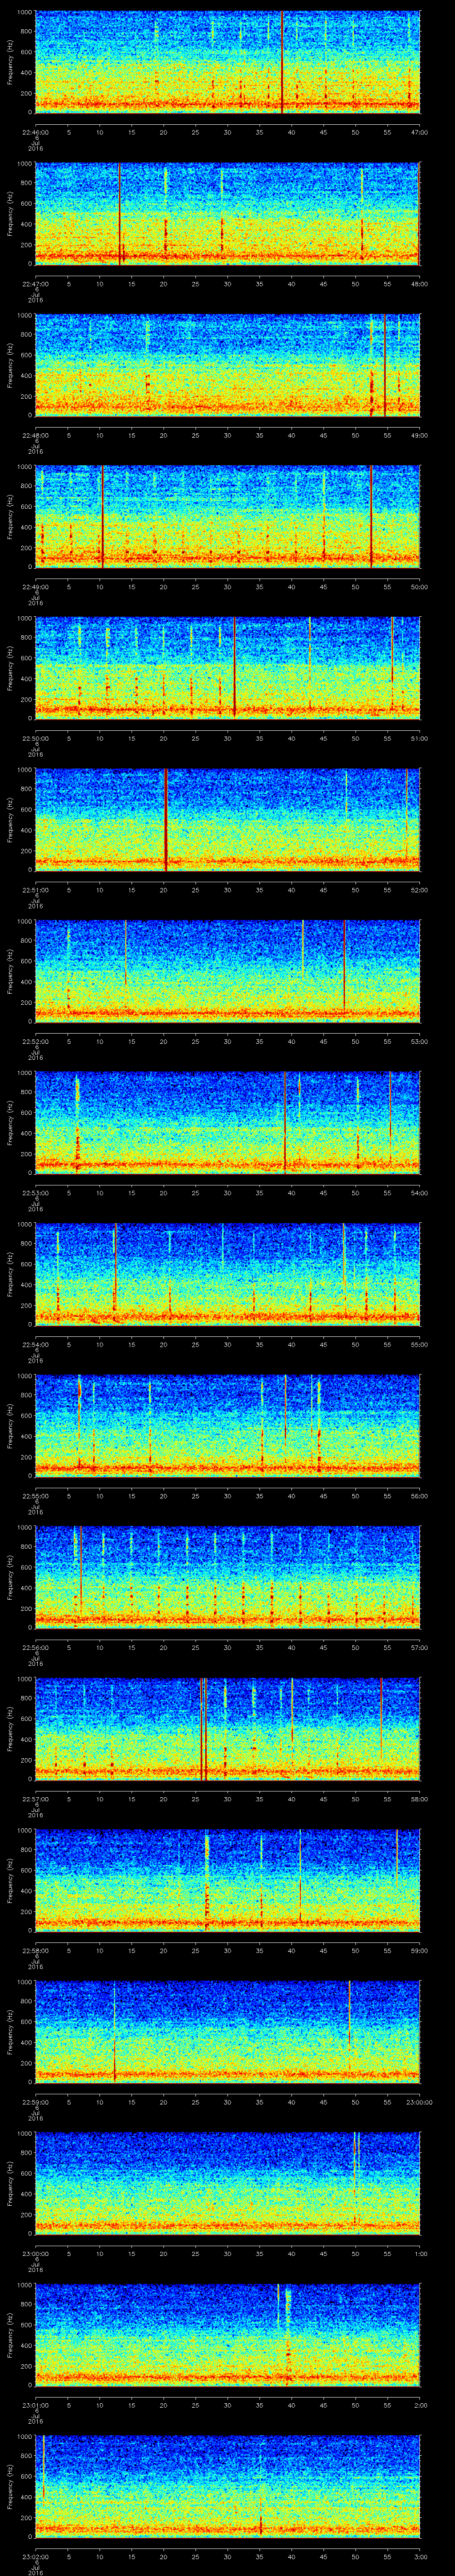This screenshot has height=2576, width=455.
Task: Select the '22:52:00' start time label
Action: [x=36, y=1041]
